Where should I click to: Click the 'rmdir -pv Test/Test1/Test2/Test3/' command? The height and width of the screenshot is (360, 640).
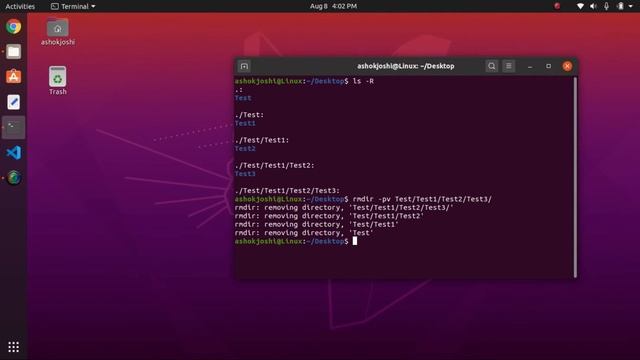tap(422, 199)
